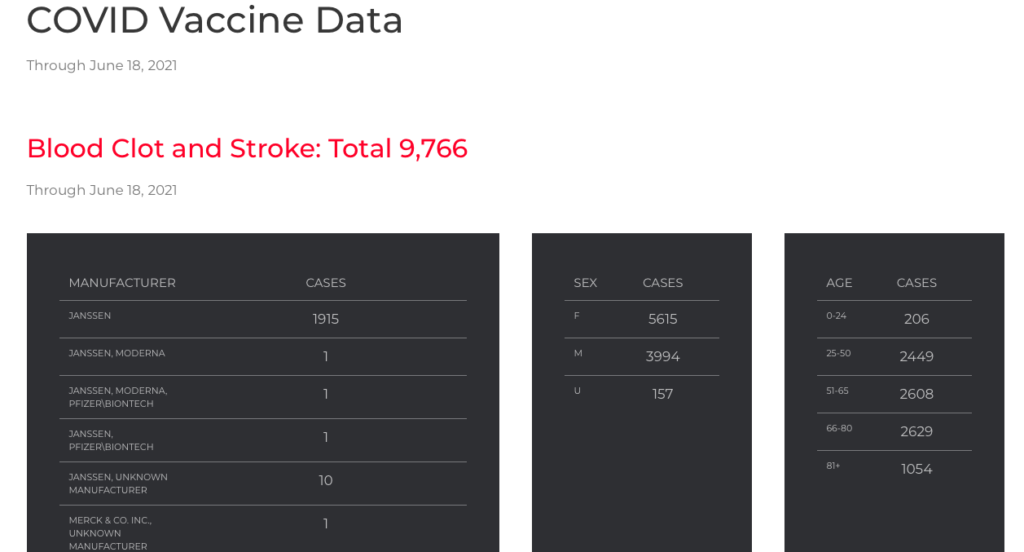Select the 25-50 age cases value 2449
1024x552 pixels.
(x=916, y=357)
